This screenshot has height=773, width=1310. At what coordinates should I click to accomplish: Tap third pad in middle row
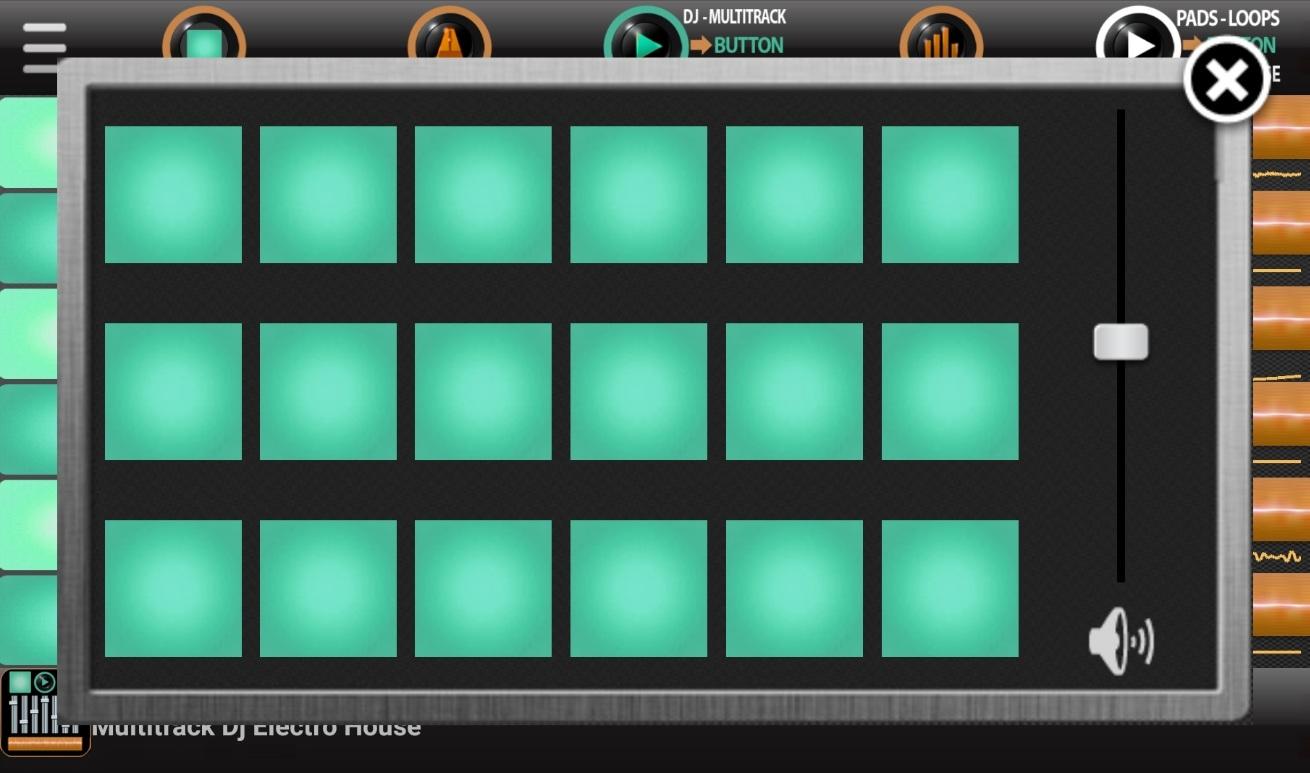pos(483,391)
